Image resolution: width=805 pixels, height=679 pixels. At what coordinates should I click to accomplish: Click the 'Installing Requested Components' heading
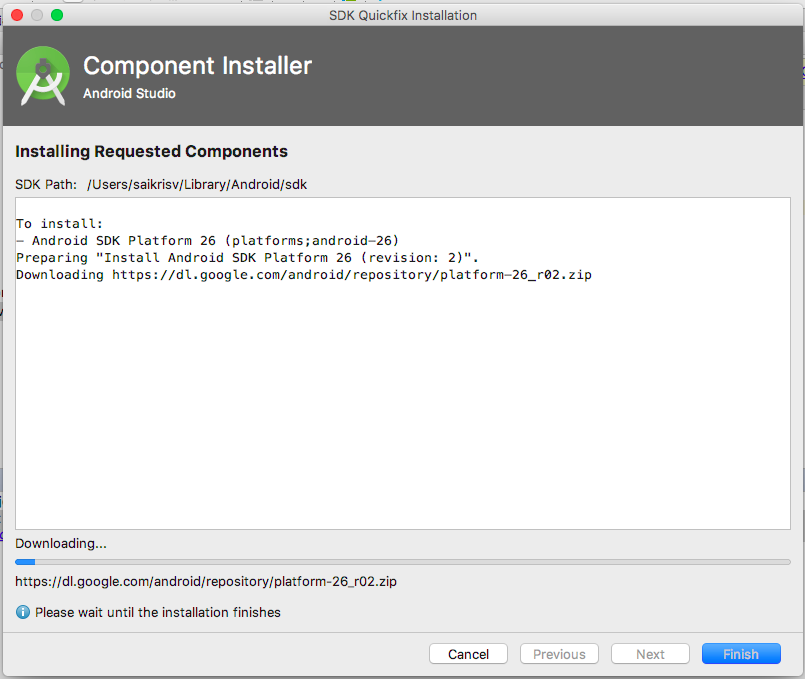(x=151, y=151)
